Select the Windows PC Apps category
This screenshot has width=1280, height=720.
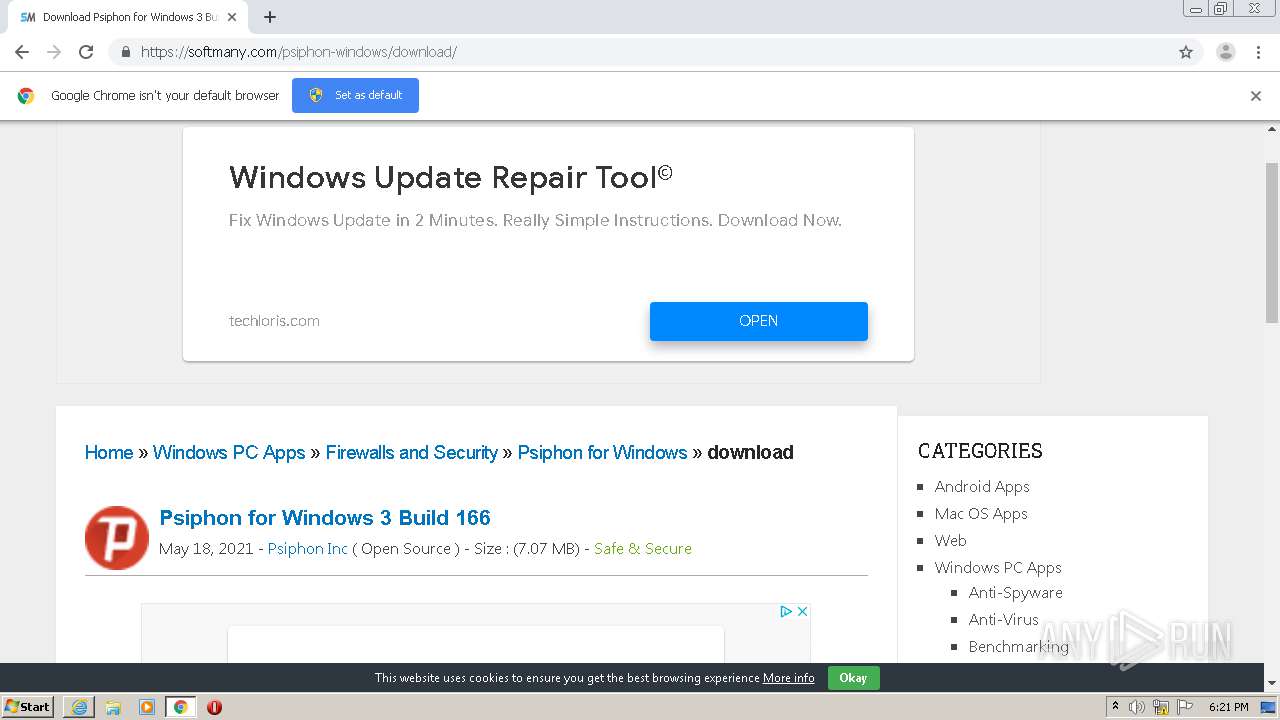[998, 567]
